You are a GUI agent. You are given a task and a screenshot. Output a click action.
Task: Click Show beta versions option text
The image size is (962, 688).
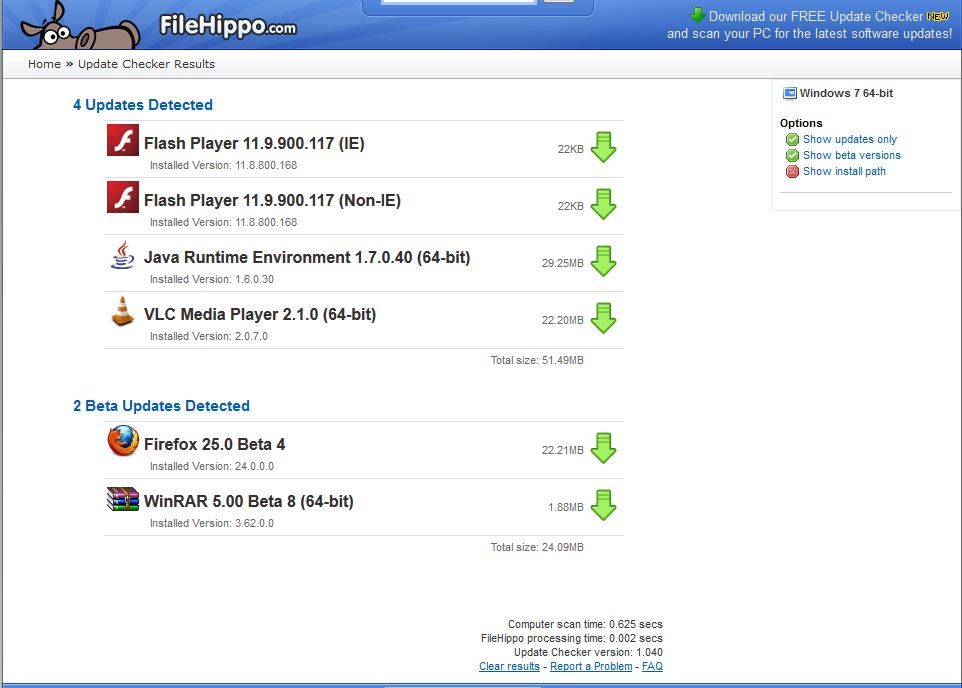tap(852, 155)
